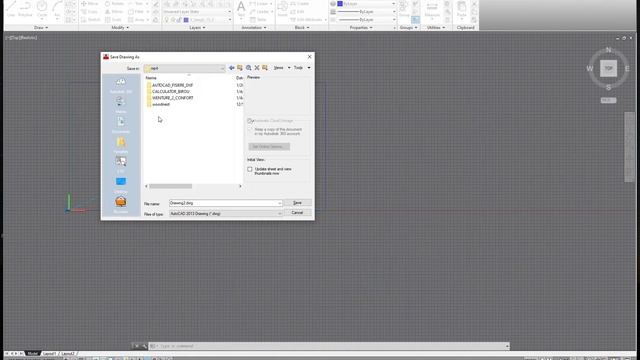Expand the Block panel title
The width and height of the screenshot is (640, 360).
302,27
